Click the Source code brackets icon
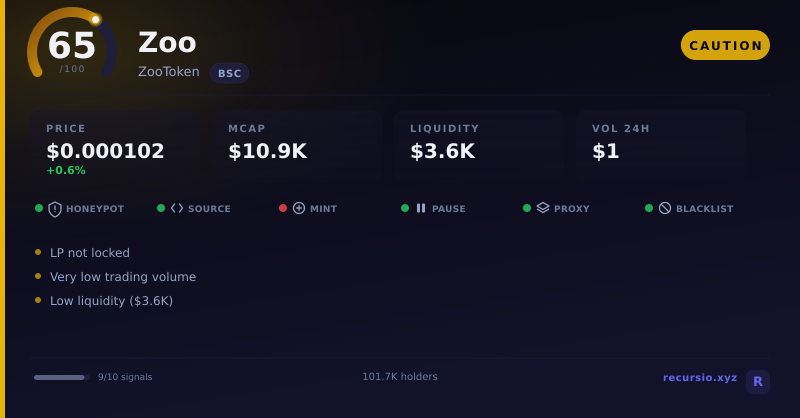 pos(177,208)
